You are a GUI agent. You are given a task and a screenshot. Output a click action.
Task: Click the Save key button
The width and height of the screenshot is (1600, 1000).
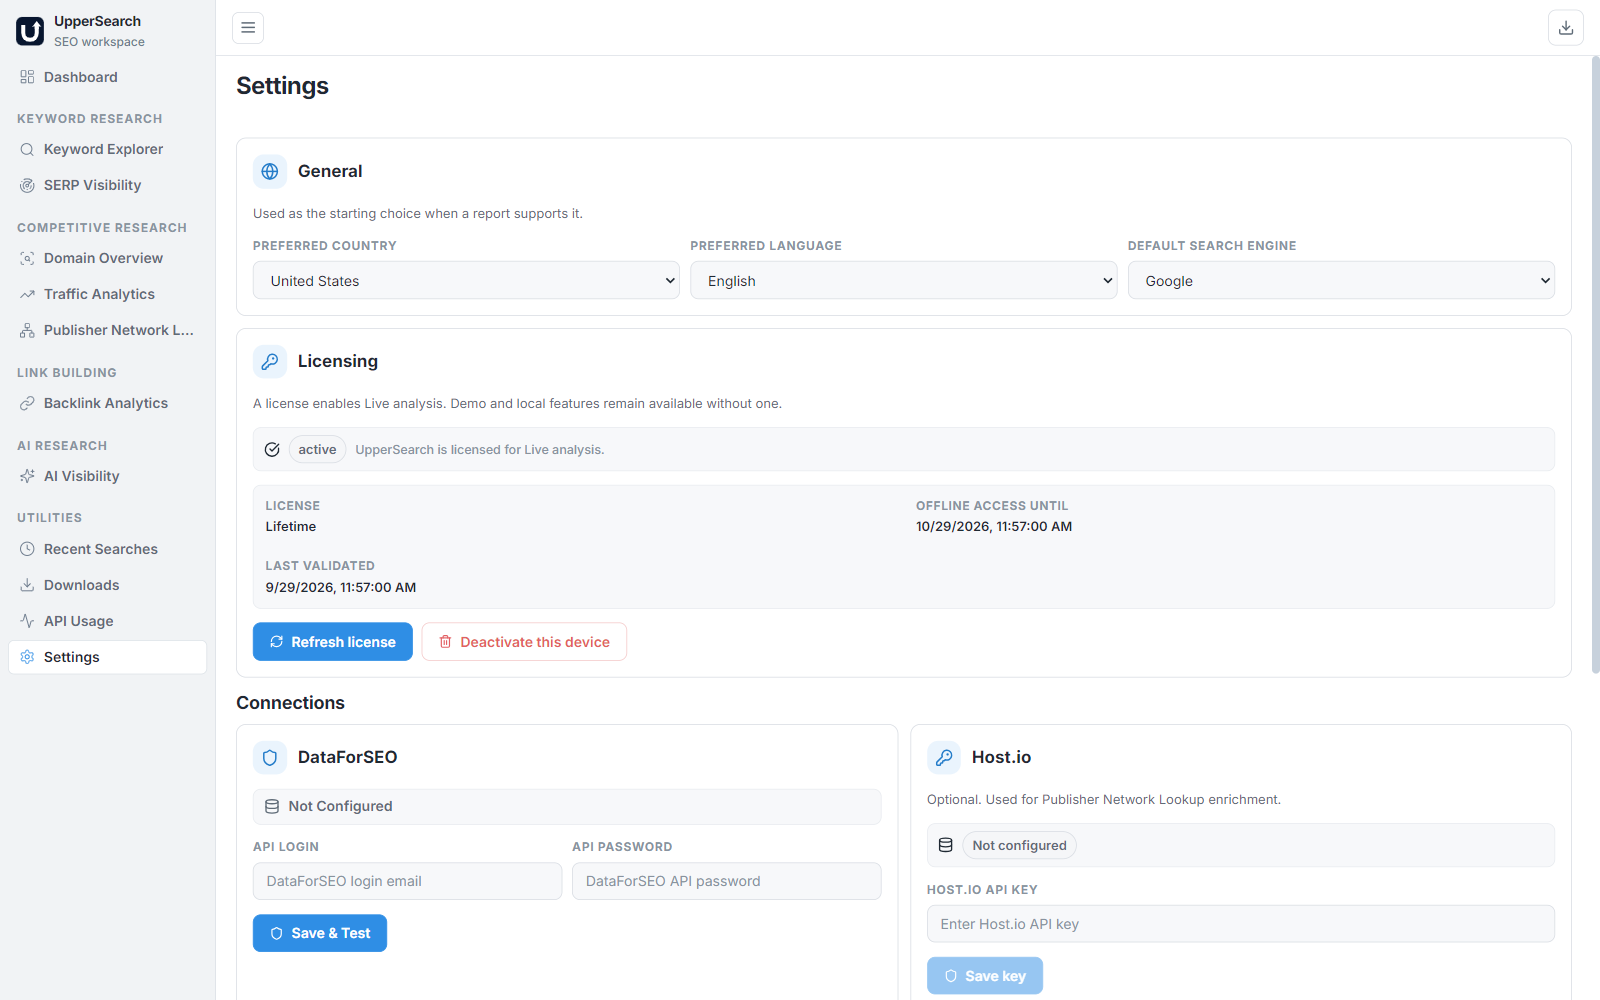point(985,976)
